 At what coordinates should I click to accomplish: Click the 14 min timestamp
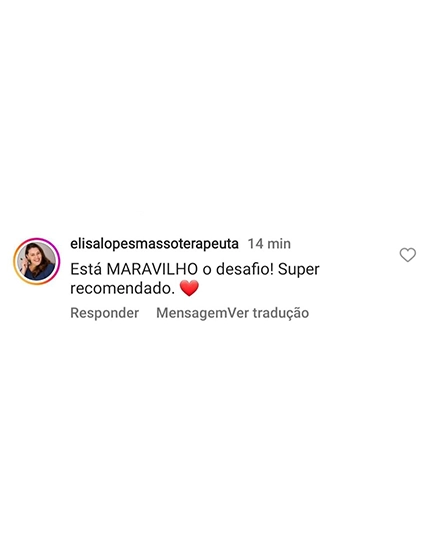269,244
